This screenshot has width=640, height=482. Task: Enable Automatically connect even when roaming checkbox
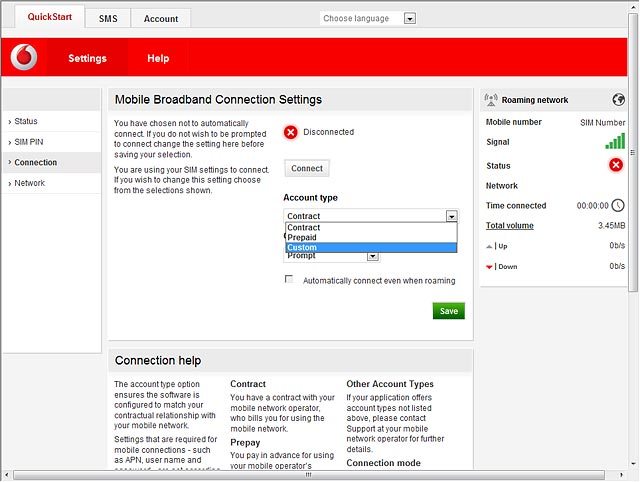click(x=289, y=279)
